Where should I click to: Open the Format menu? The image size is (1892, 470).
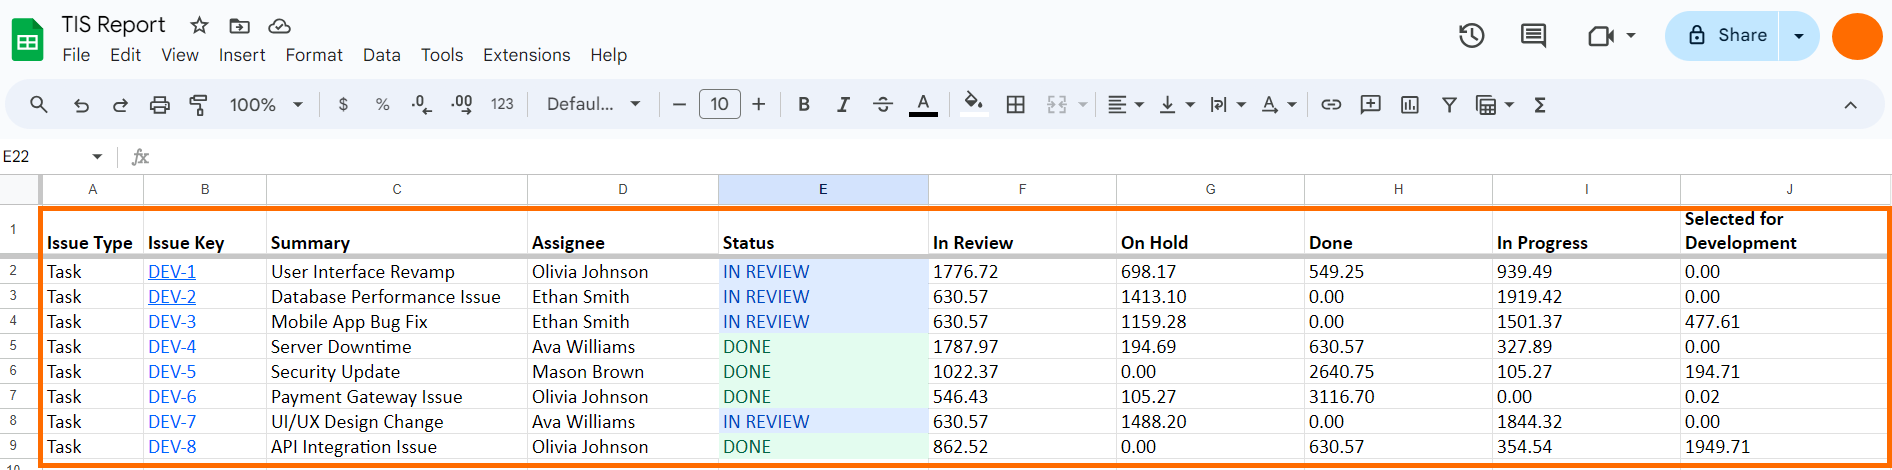314,55
